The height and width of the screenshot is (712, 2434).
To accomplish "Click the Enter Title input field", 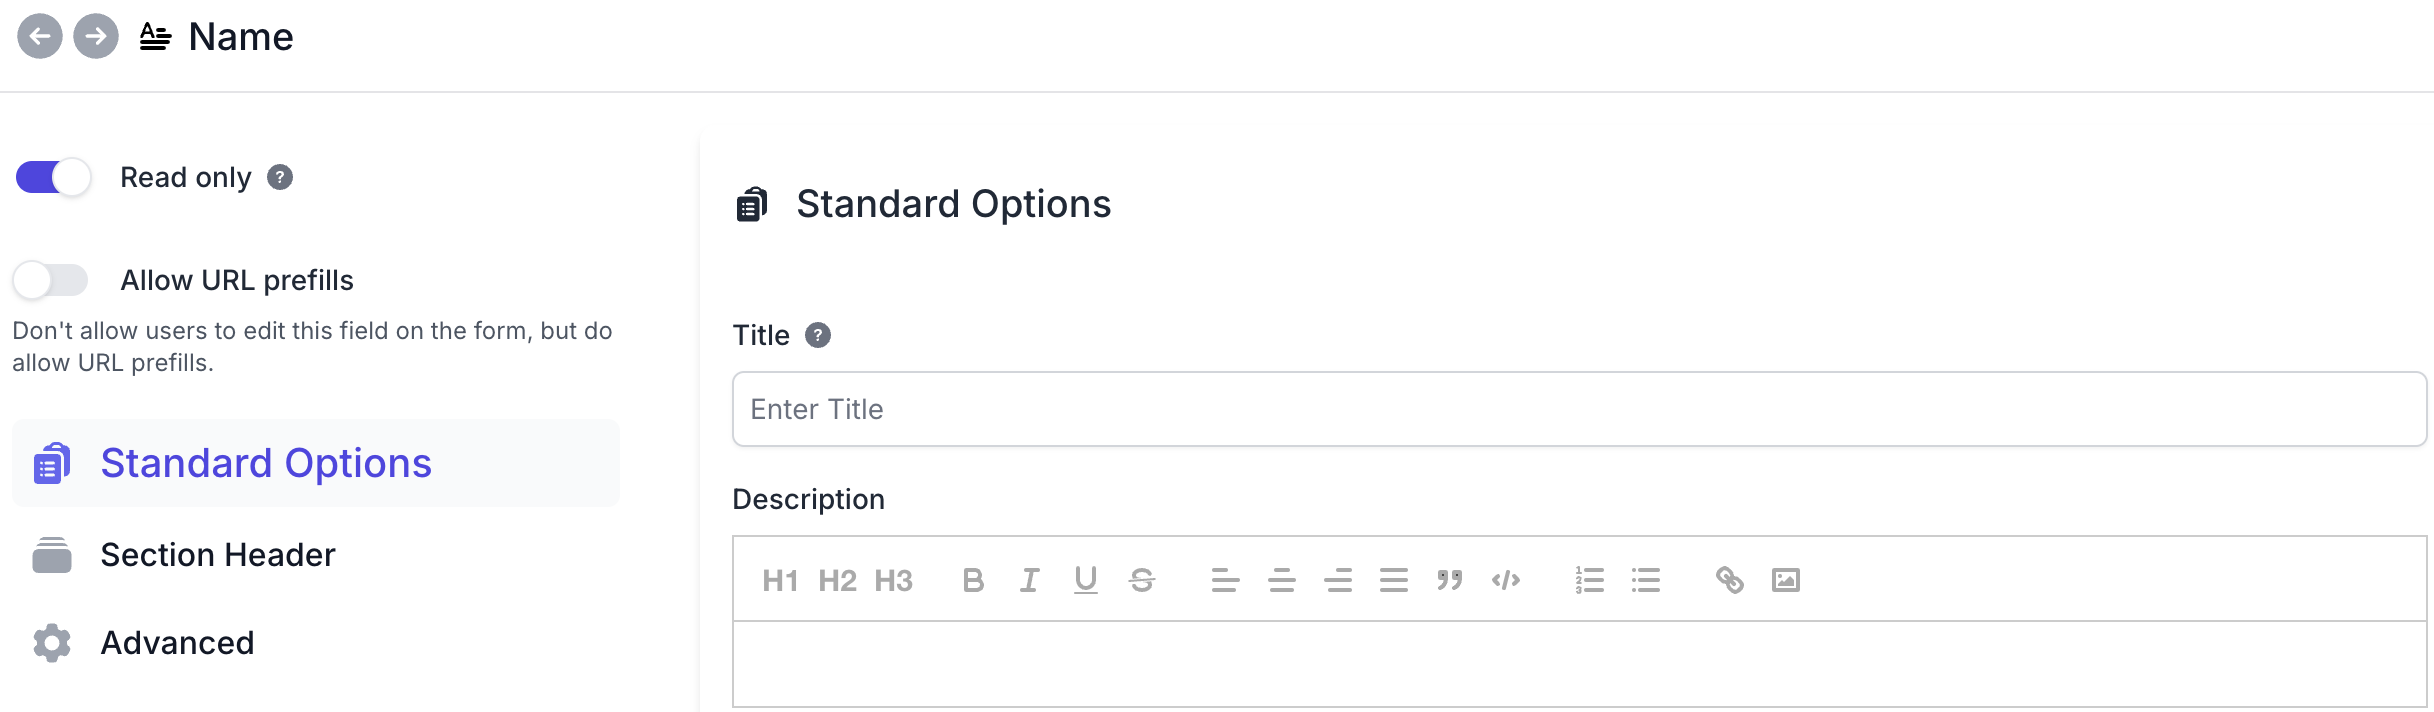I will pos(1579,409).
